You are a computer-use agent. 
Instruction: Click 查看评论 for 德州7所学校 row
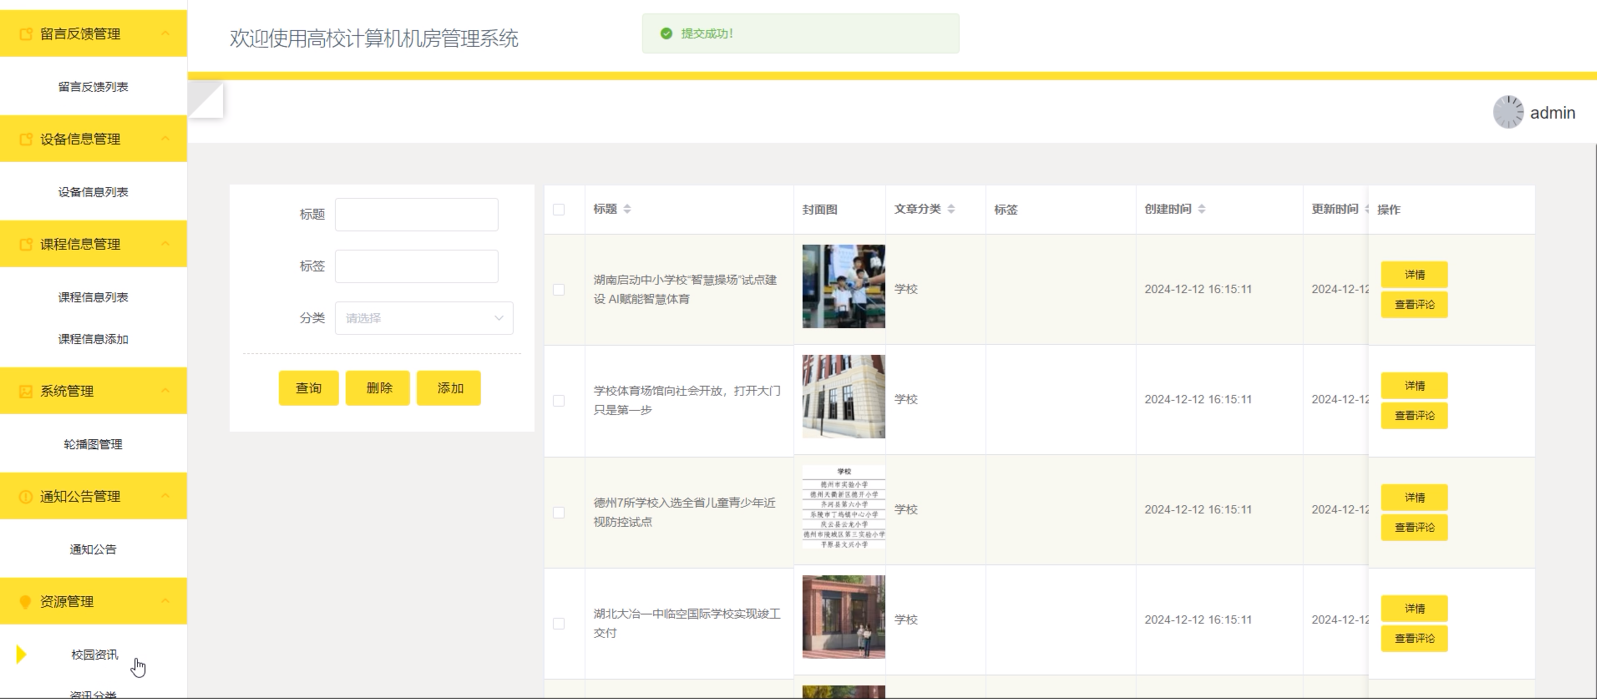[x=1414, y=528]
